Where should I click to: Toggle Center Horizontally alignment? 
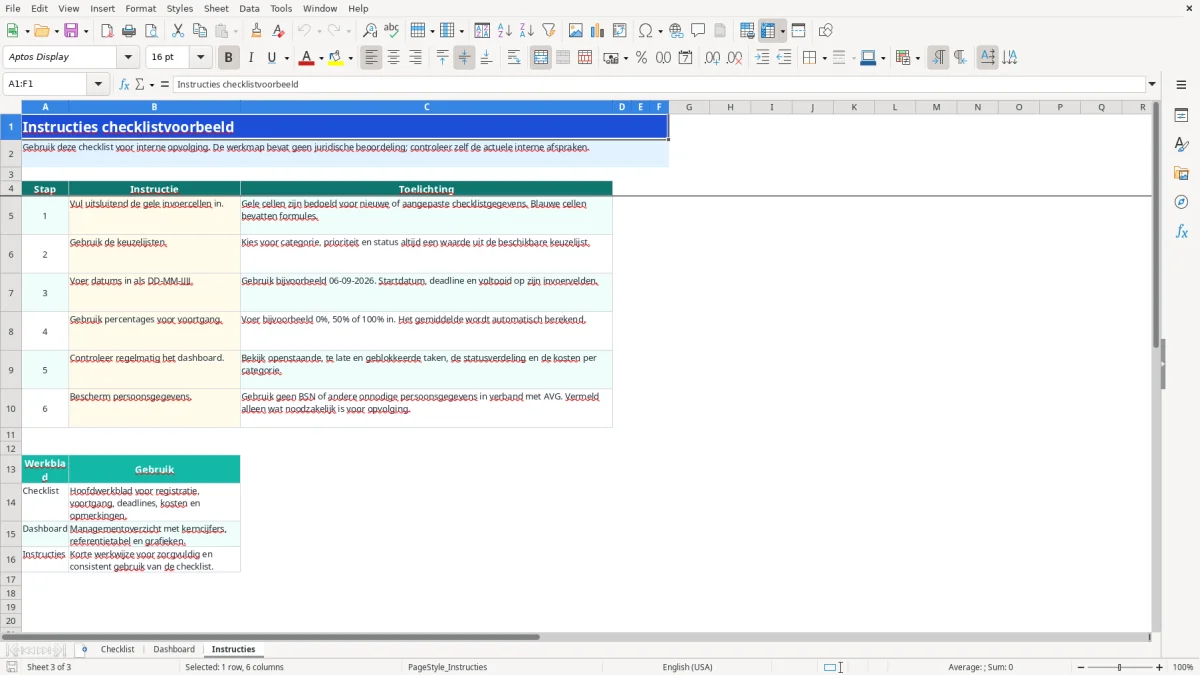(393, 58)
